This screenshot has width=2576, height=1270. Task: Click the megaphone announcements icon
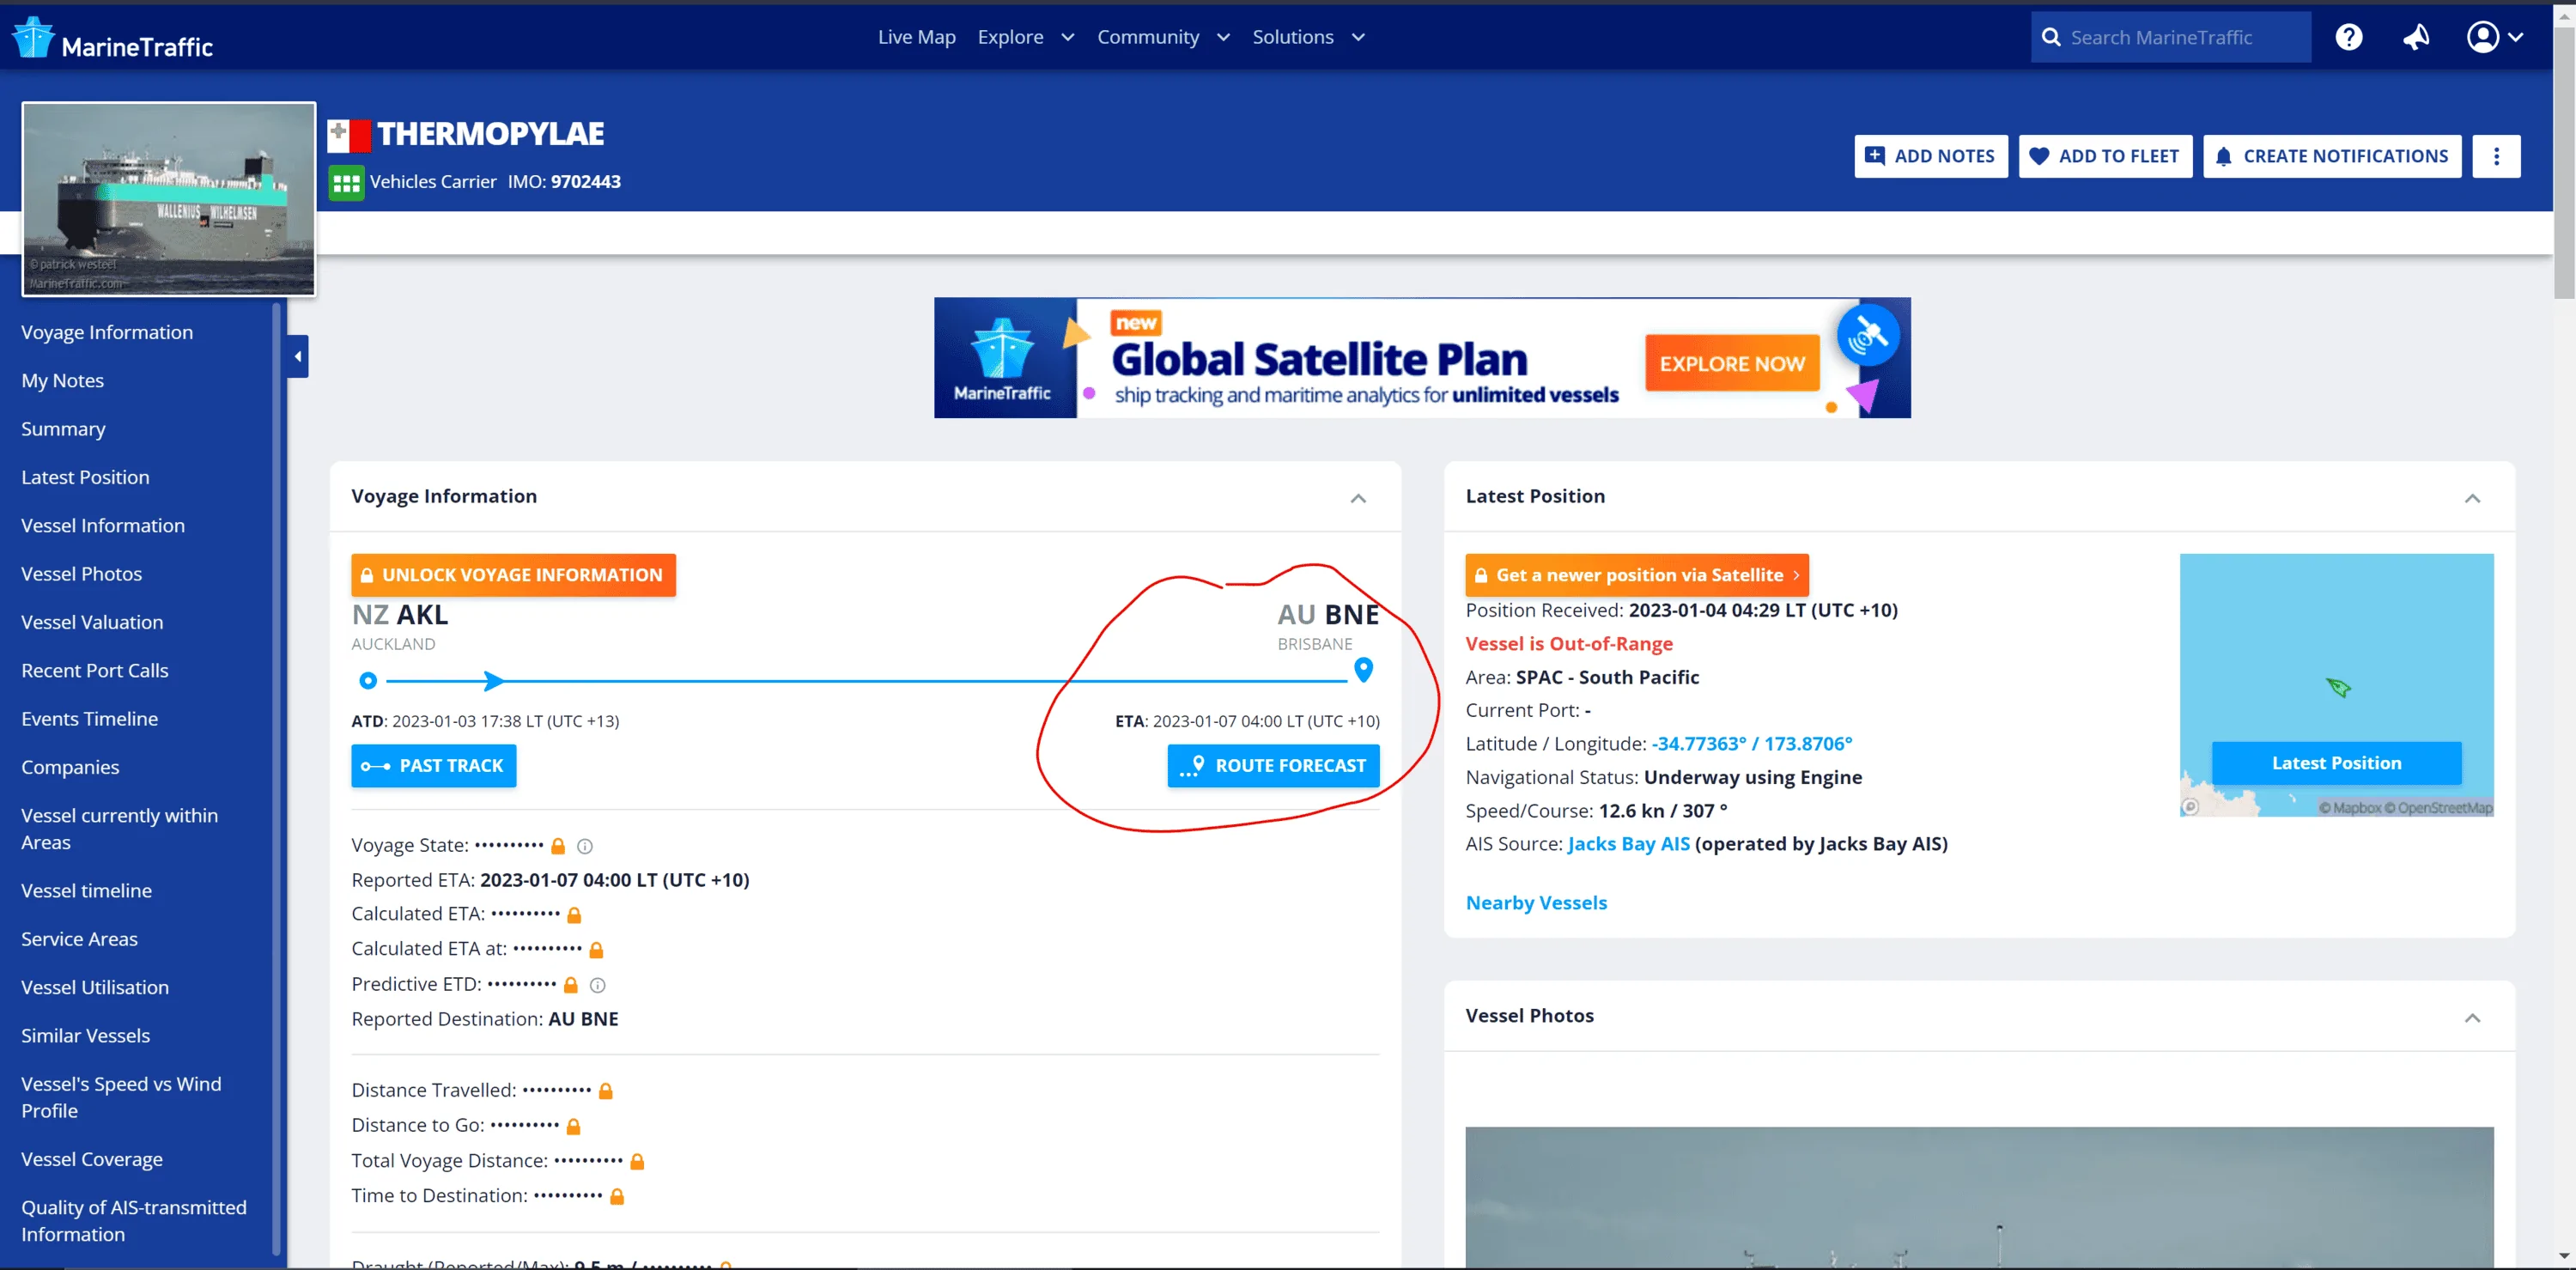pos(2416,37)
